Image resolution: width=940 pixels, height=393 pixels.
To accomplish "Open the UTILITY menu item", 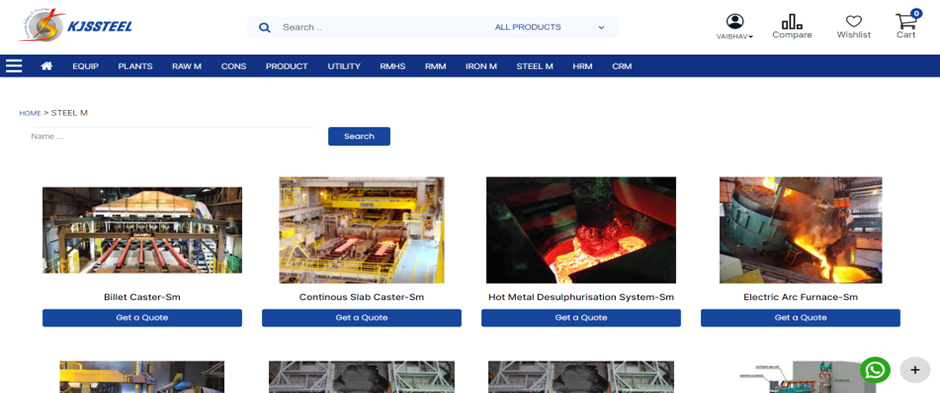I will click(x=344, y=66).
